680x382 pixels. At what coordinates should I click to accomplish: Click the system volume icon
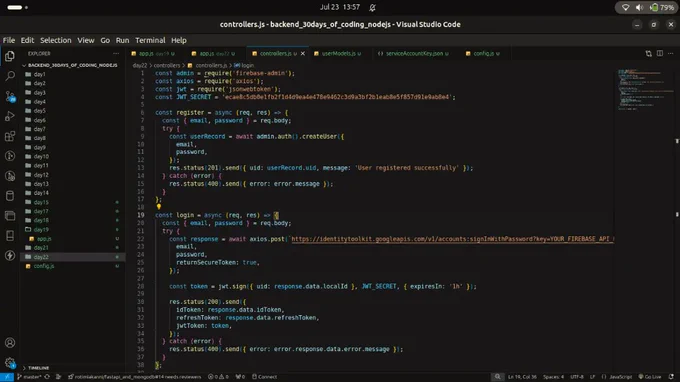tap(639, 7)
